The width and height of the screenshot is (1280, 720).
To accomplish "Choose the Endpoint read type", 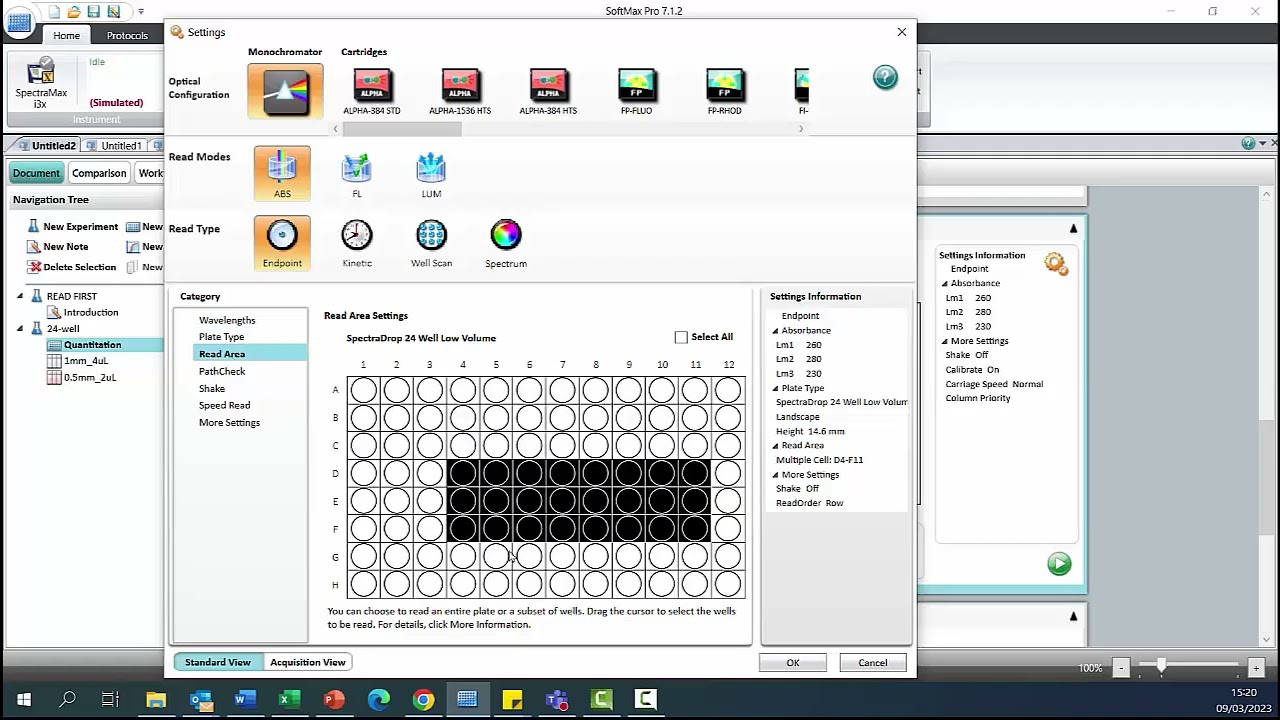I will [282, 243].
